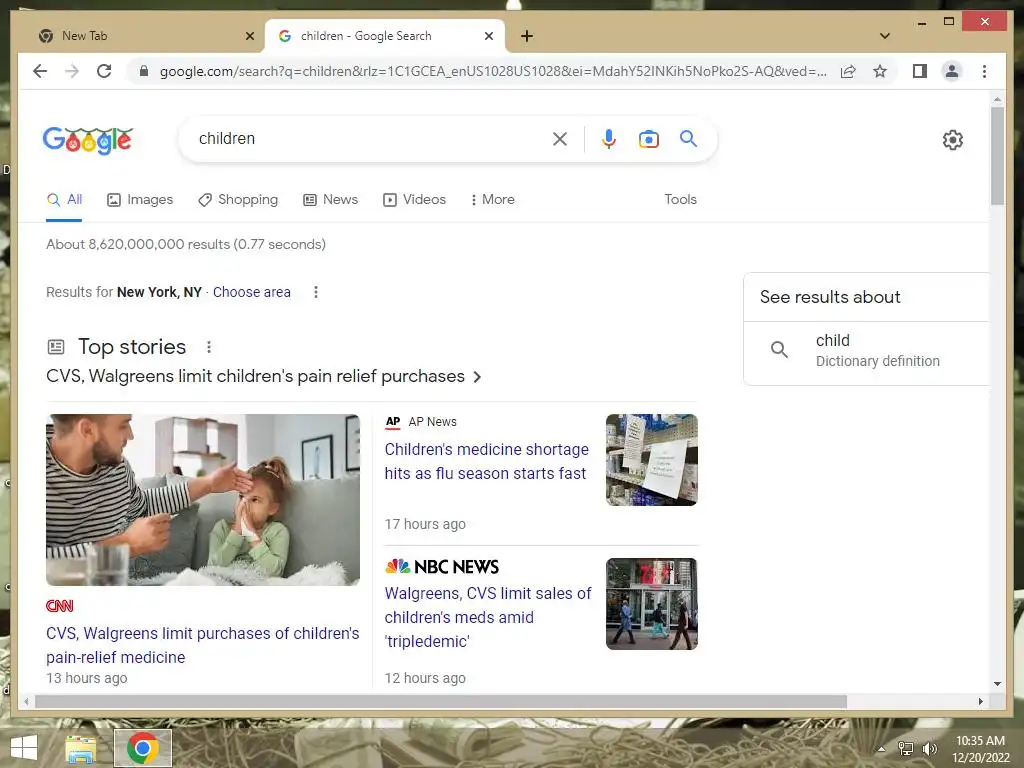Click the address bar URL
The height and width of the screenshot is (768, 1024).
tap(493, 71)
